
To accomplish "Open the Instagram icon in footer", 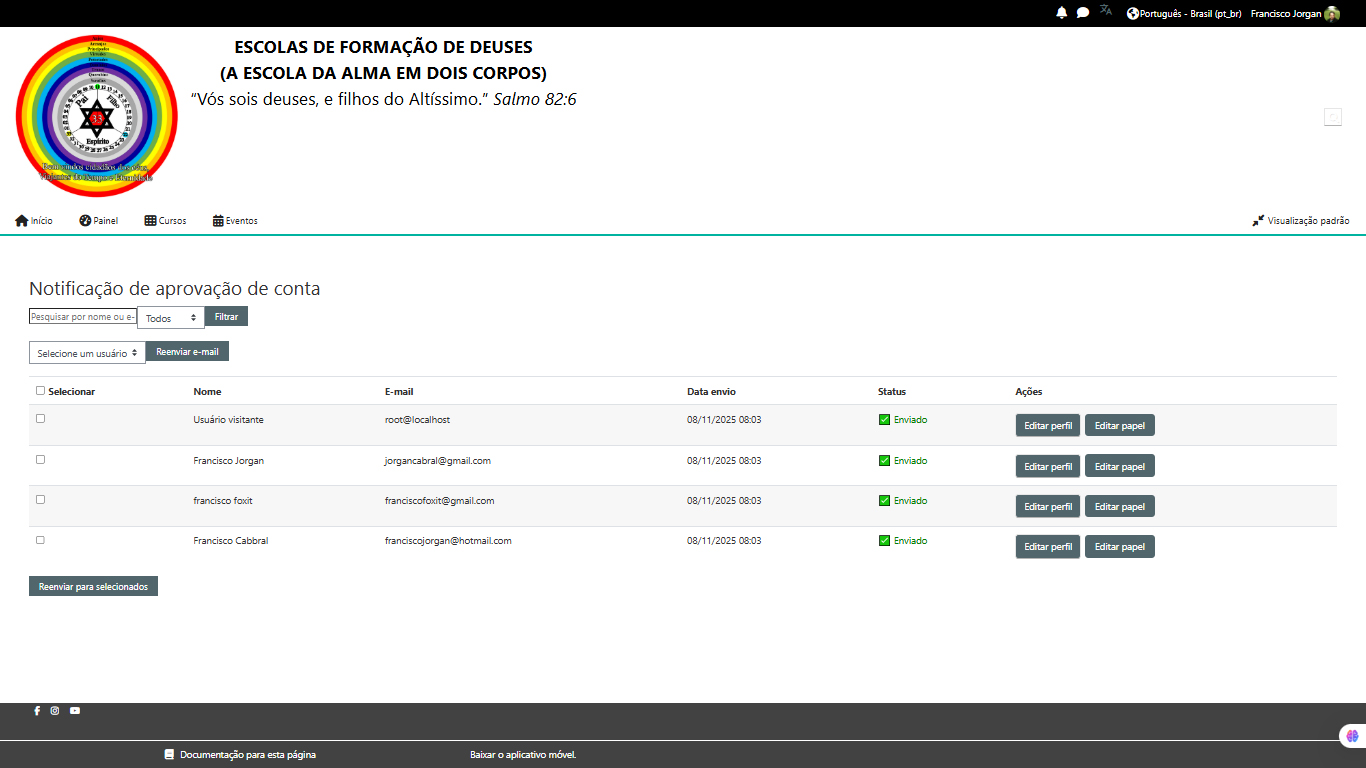I will point(55,711).
